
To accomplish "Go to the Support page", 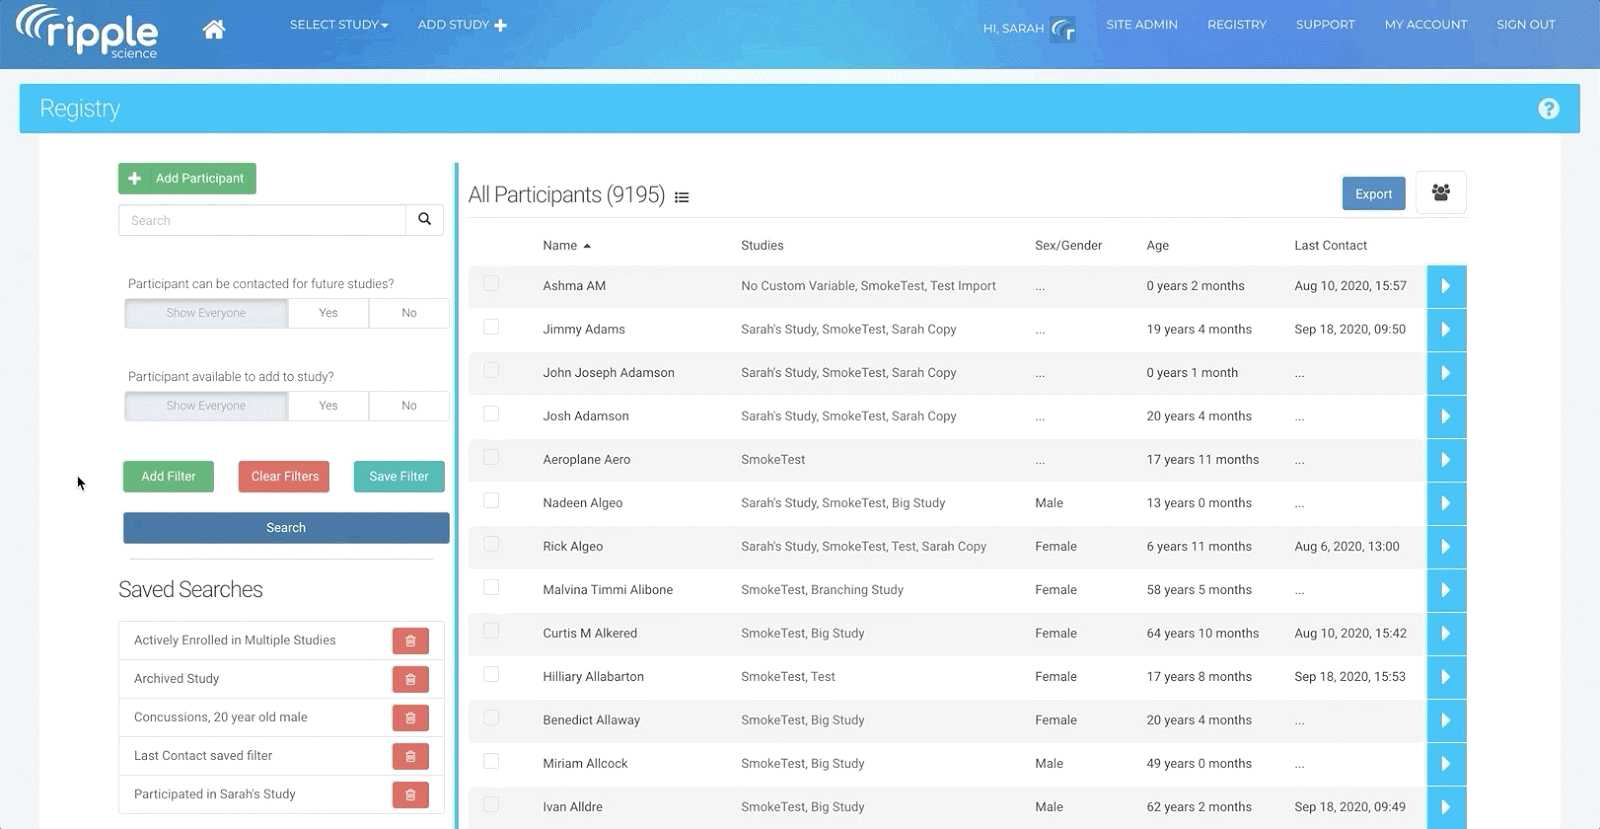I will pyautogui.click(x=1325, y=25).
